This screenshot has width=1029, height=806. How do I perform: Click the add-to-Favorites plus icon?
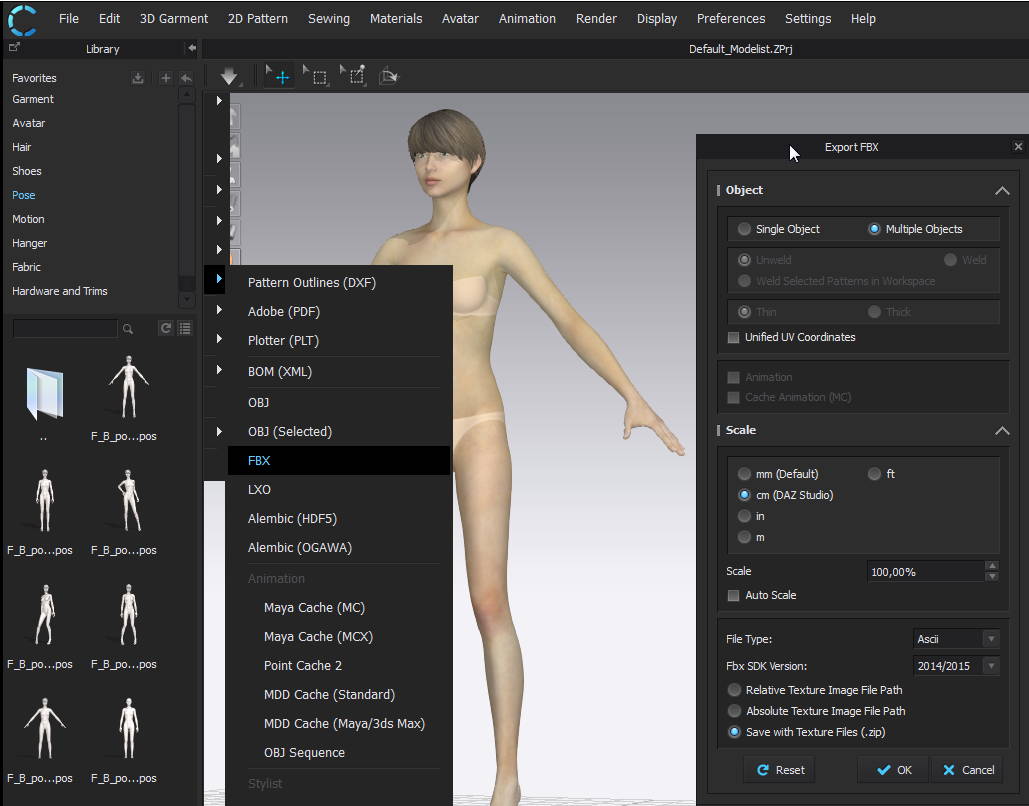[x=166, y=78]
